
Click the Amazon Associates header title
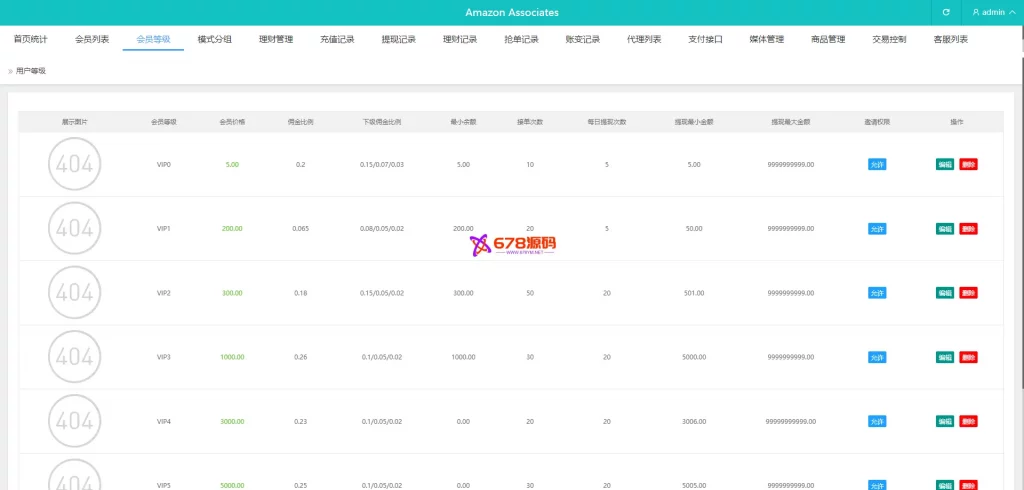pos(512,12)
